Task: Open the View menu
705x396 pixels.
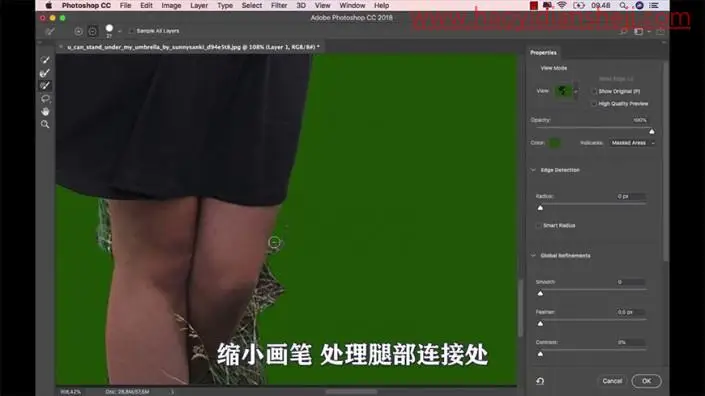Action: click(322, 5)
